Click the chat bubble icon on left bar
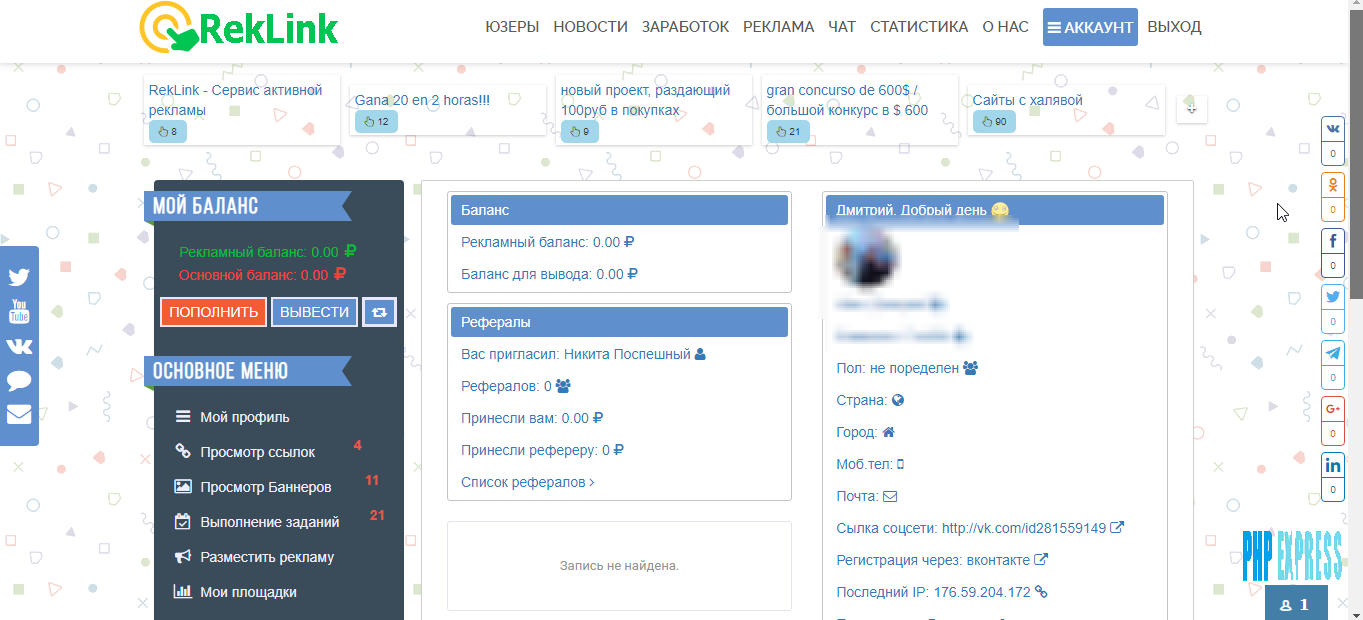The height and width of the screenshot is (620, 1363). point(19,380)
